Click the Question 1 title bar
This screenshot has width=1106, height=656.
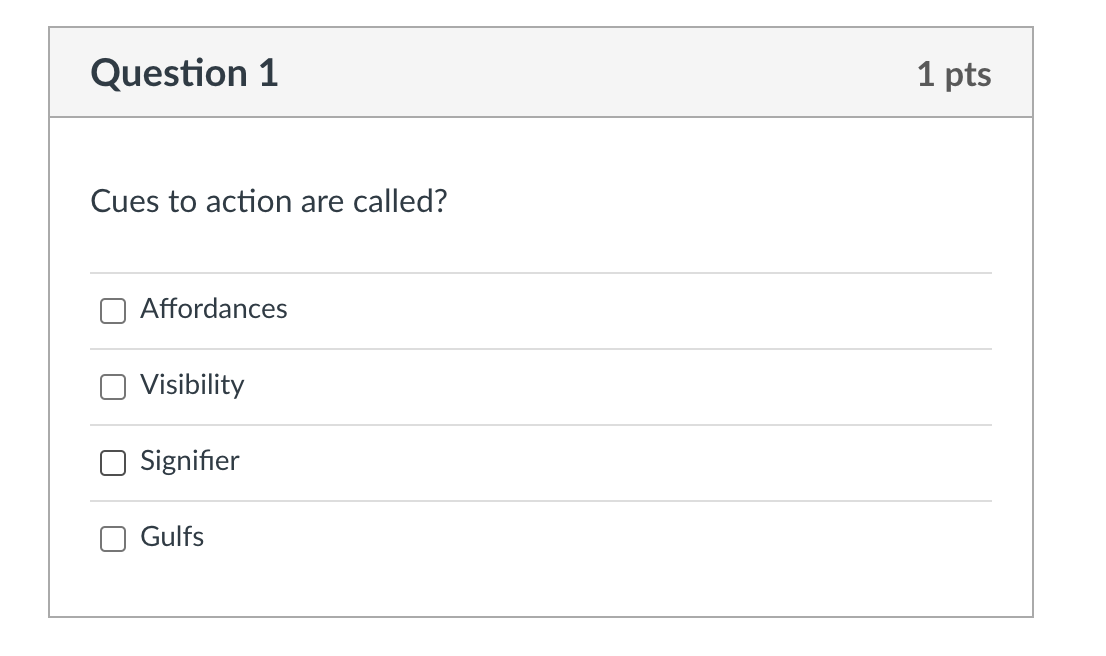(540, 72)
